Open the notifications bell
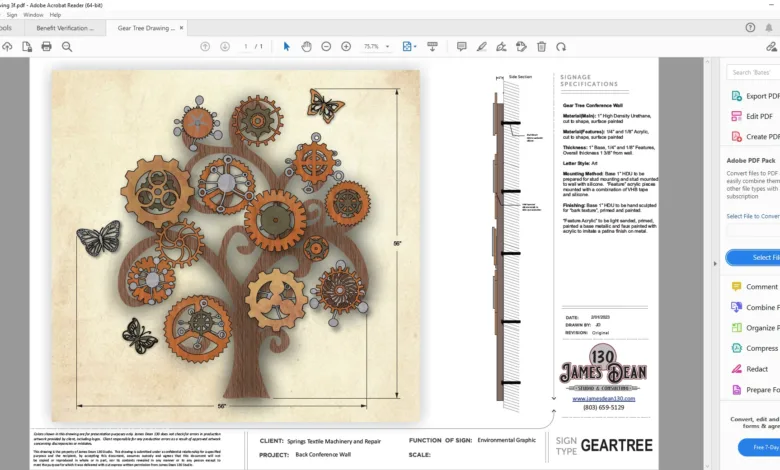This screenshot has height=470, width=780. [769, 28]
